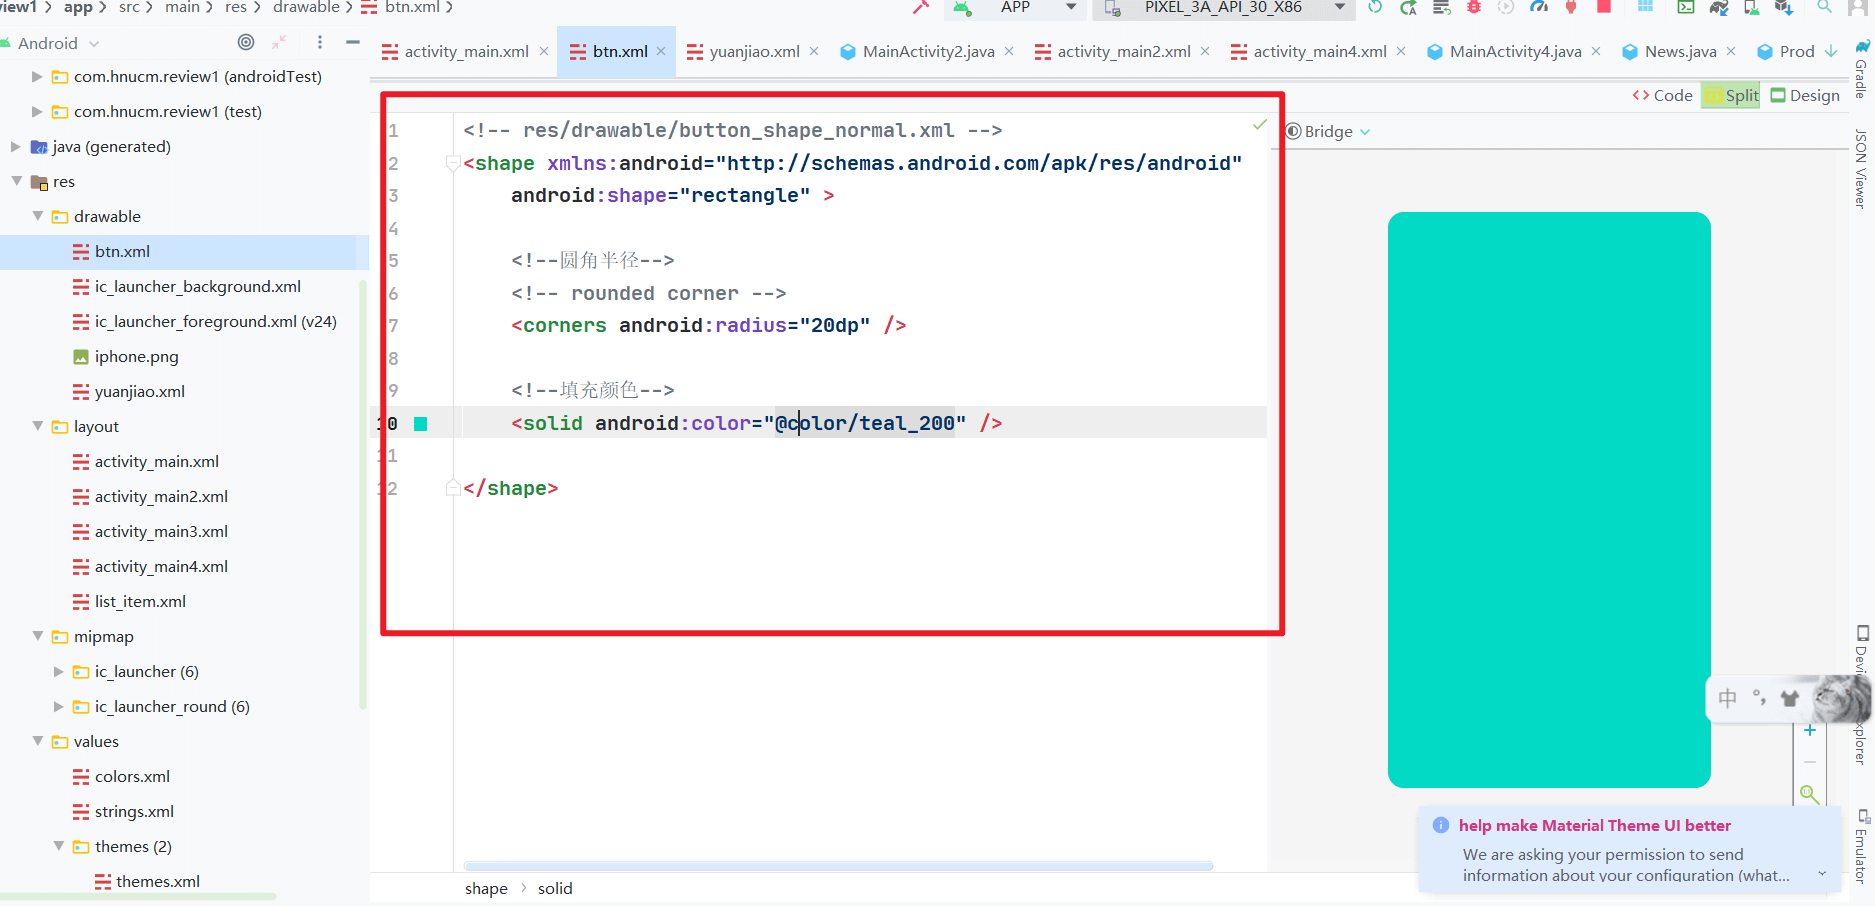Switch editor to Code view mode
This screenshot has height=906, width=1875.
(x=1662, y=95)
